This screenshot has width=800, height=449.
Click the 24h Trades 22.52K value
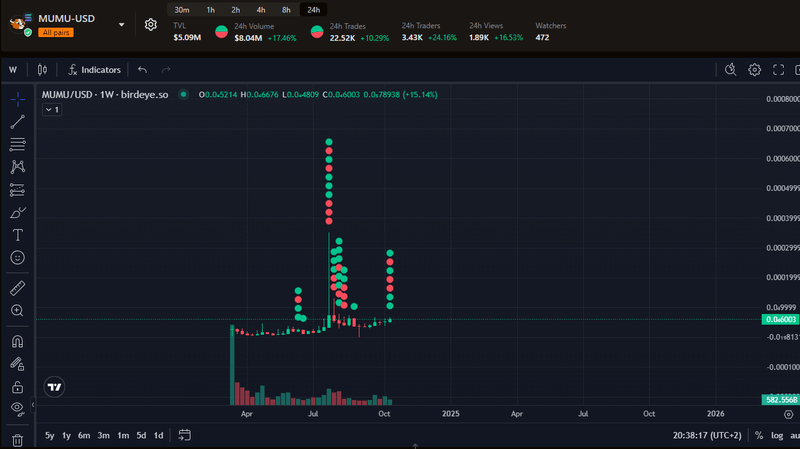[x=342, y=38]
